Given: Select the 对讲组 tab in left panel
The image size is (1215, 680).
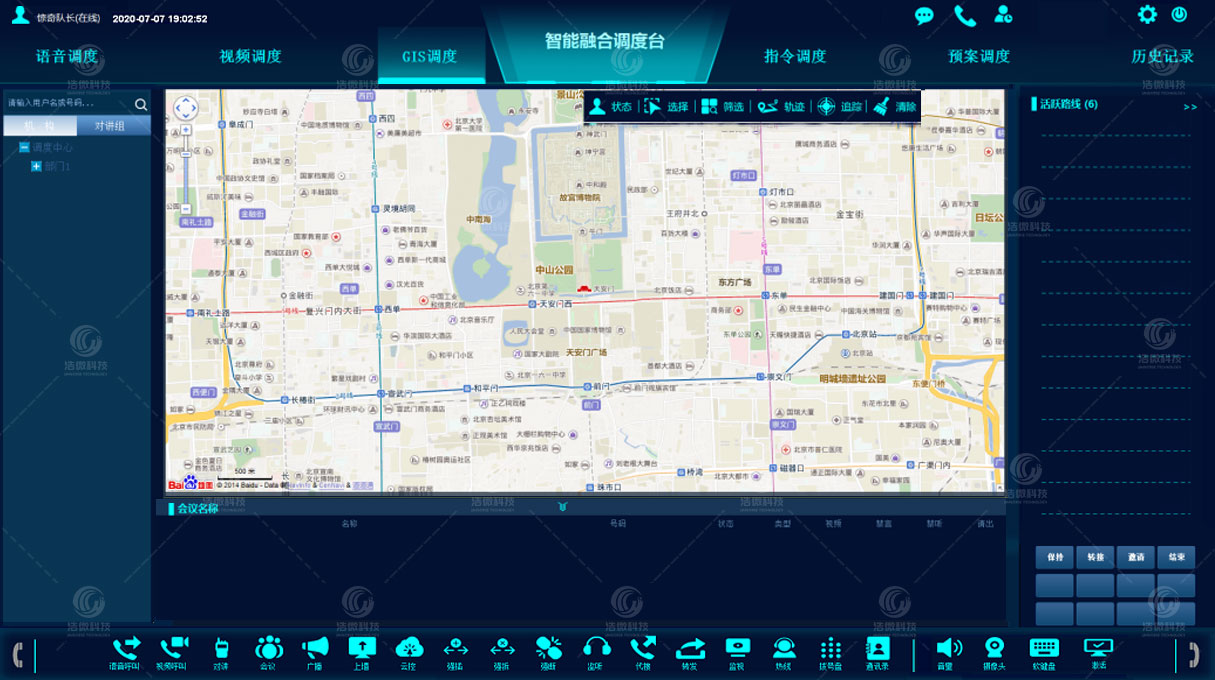Looking at the screenshot, I should (x=109, y=125).
